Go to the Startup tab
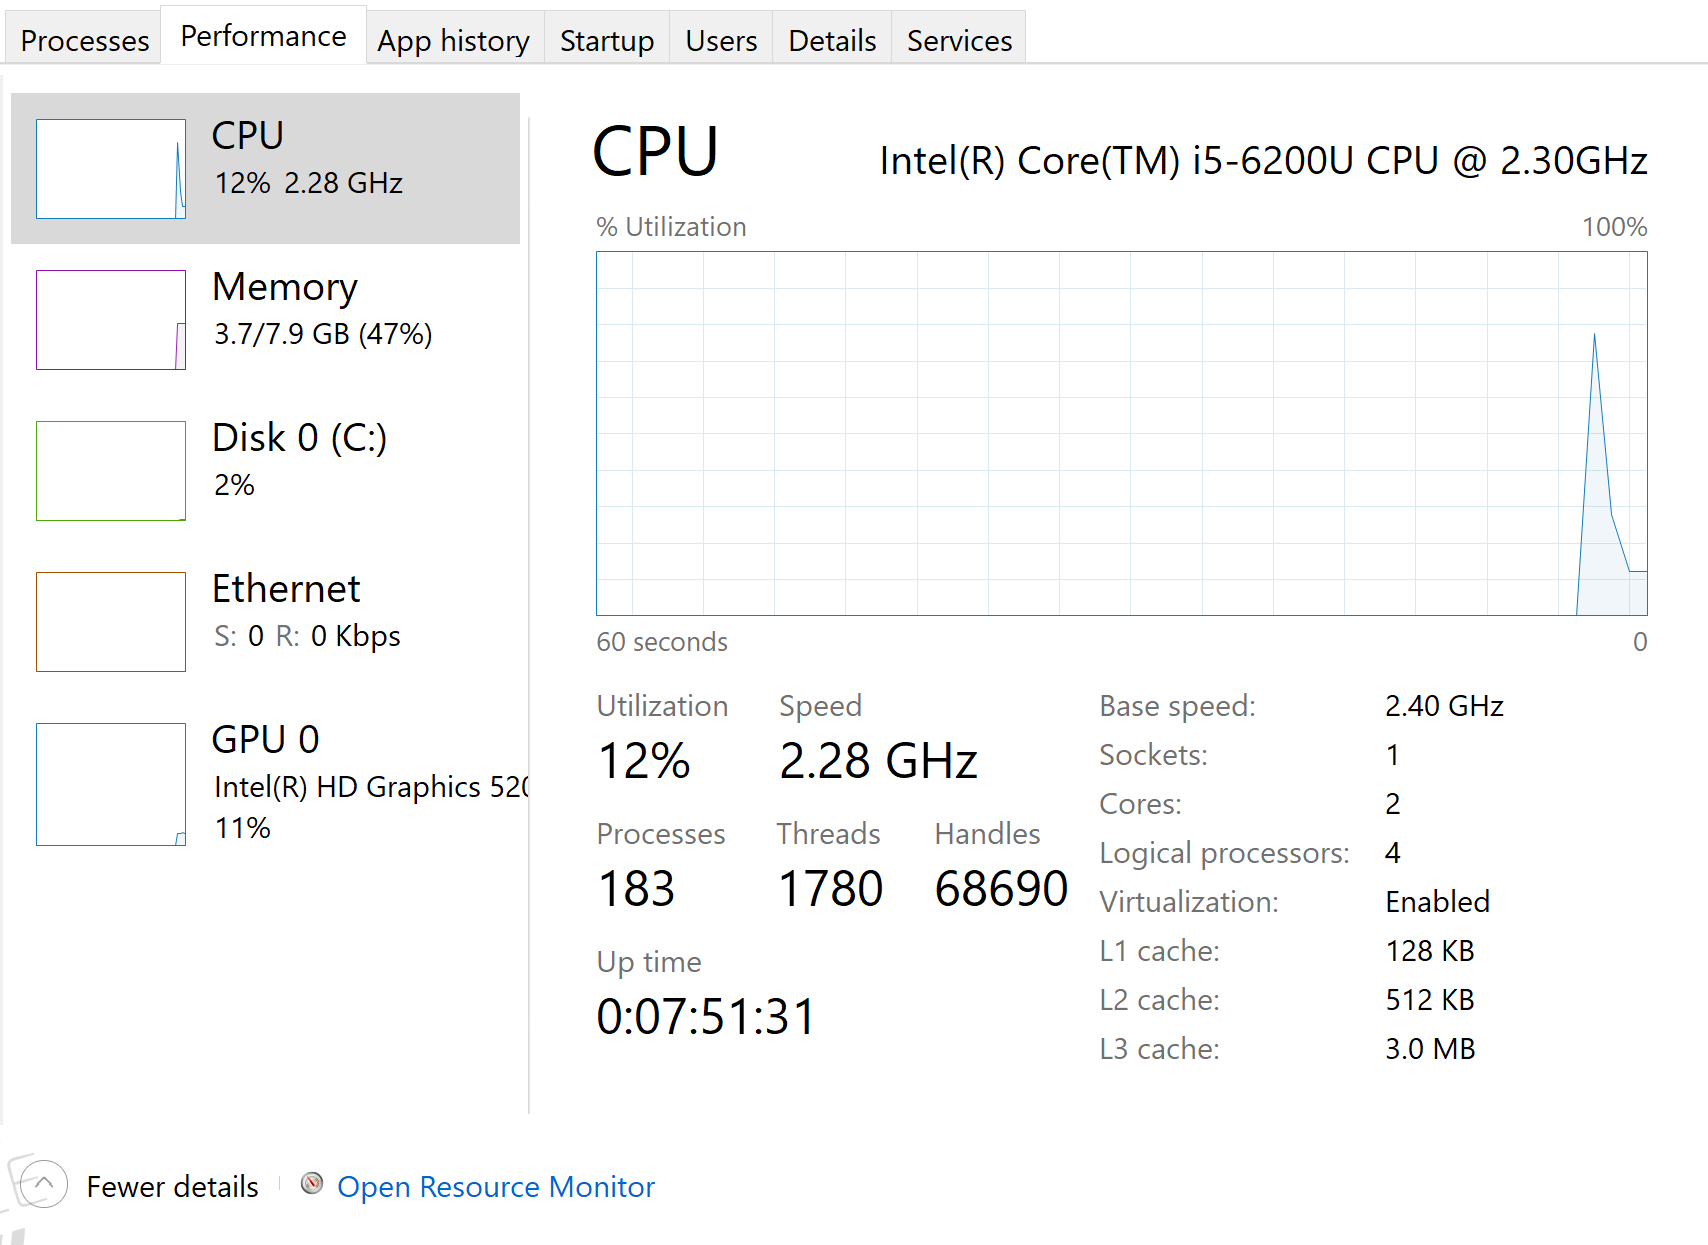Screen dimensions: 1708x1245 (606, 41)
